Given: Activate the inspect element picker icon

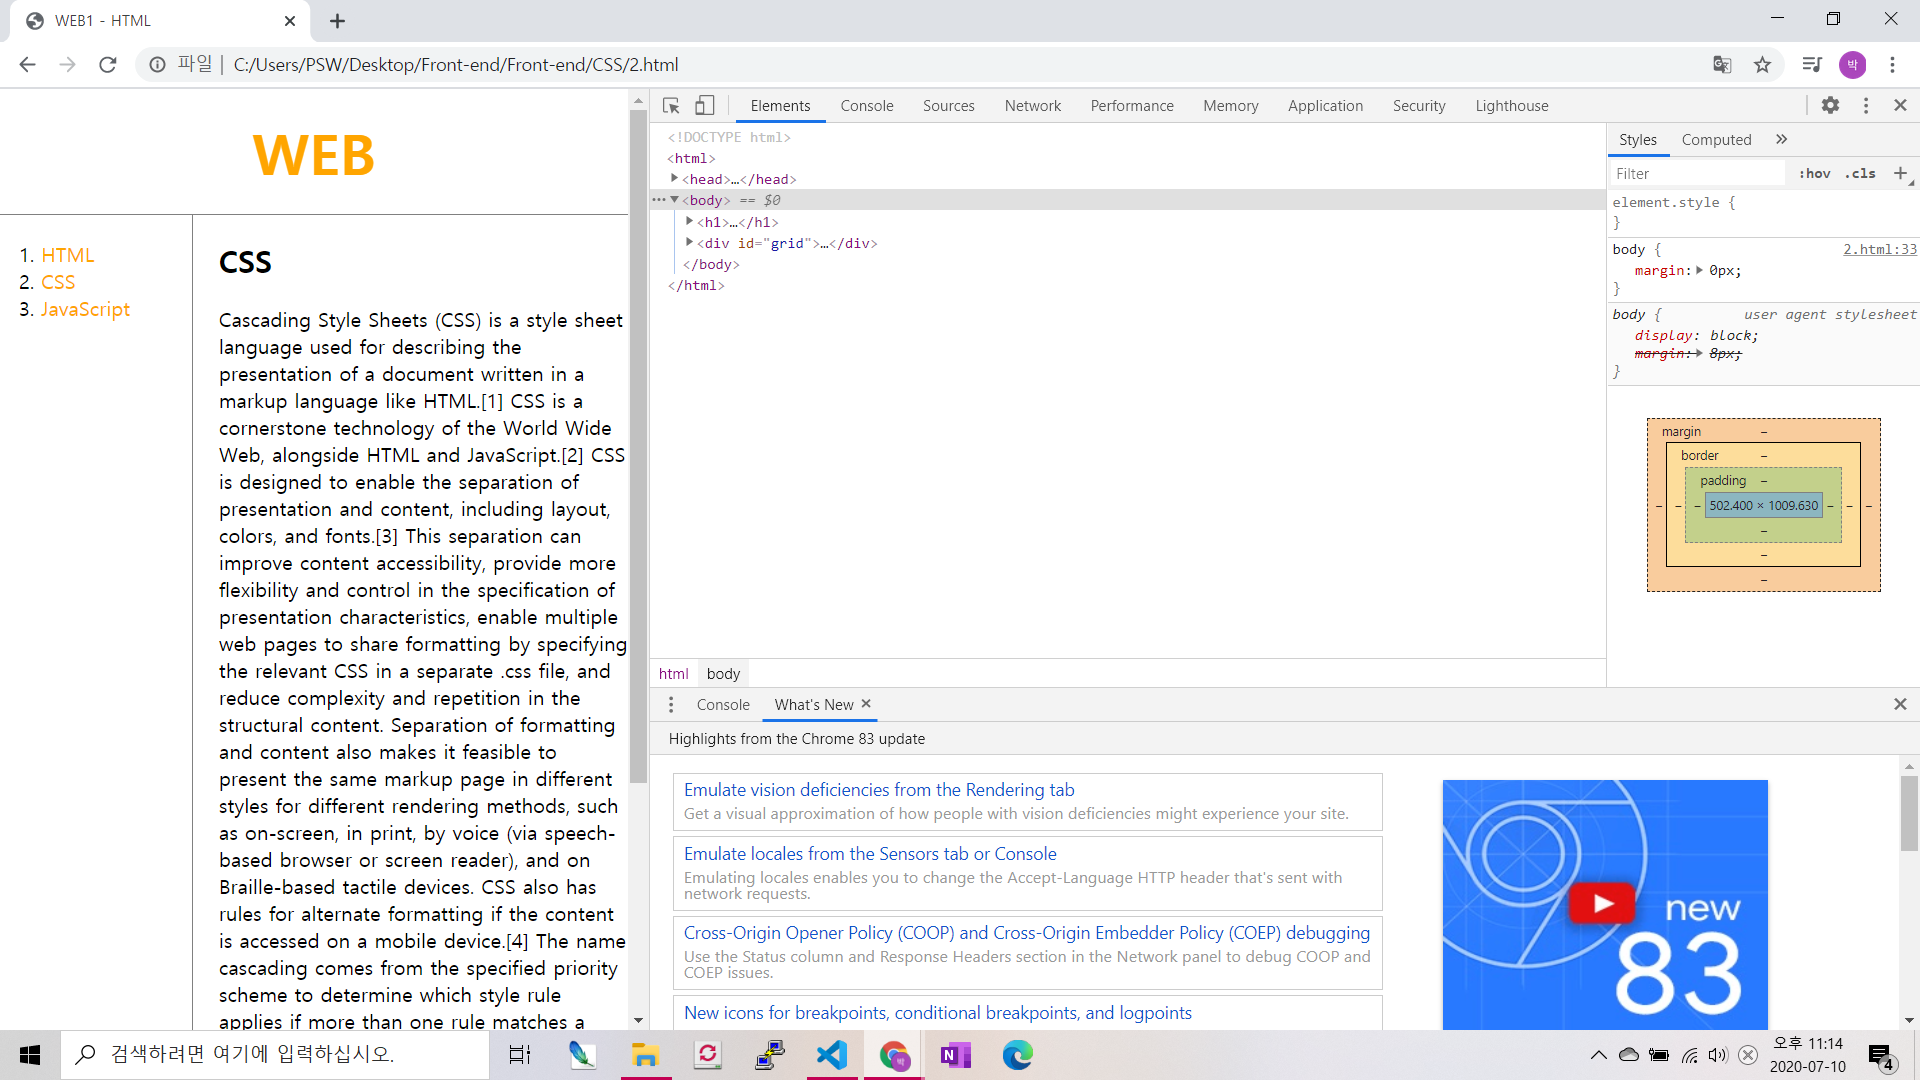Looking at the screenshot, I should pyautogui.click(x=671, y=105).
